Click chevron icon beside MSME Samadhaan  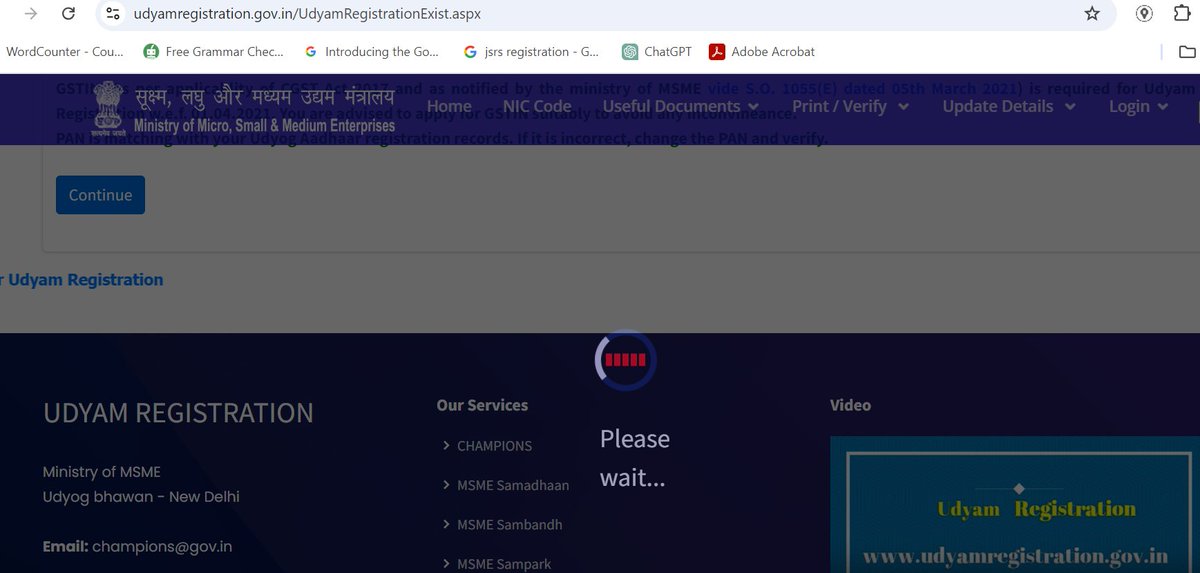446,484
